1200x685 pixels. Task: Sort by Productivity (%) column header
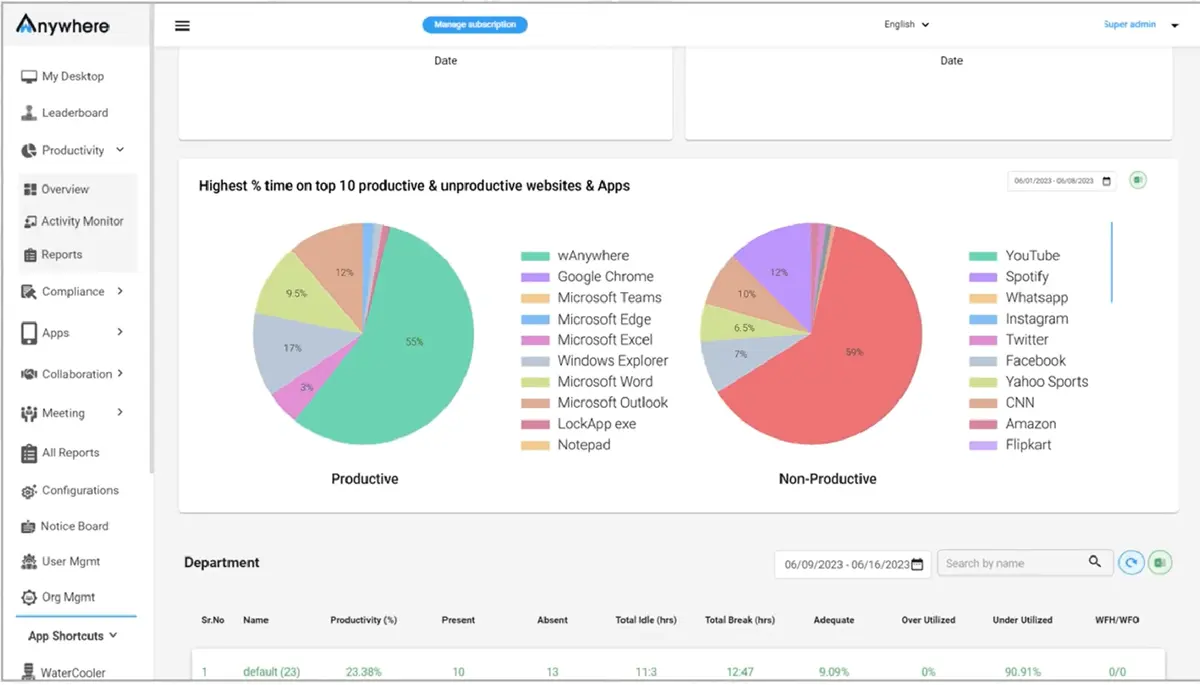(x=363, y=620)
